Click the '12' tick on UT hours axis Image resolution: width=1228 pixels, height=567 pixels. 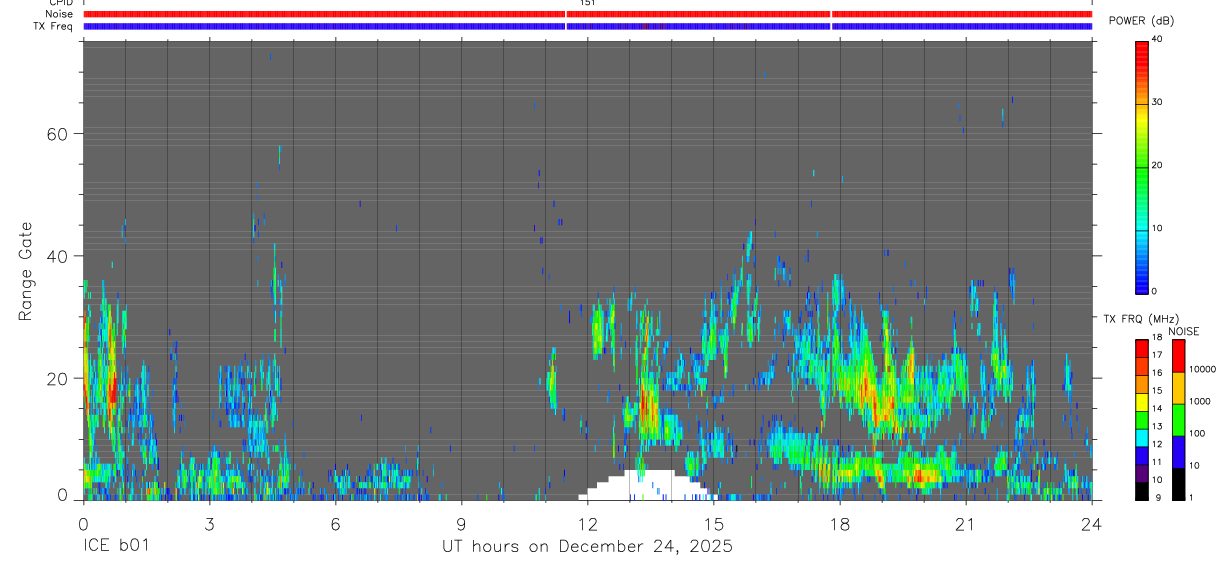(588, 523)
